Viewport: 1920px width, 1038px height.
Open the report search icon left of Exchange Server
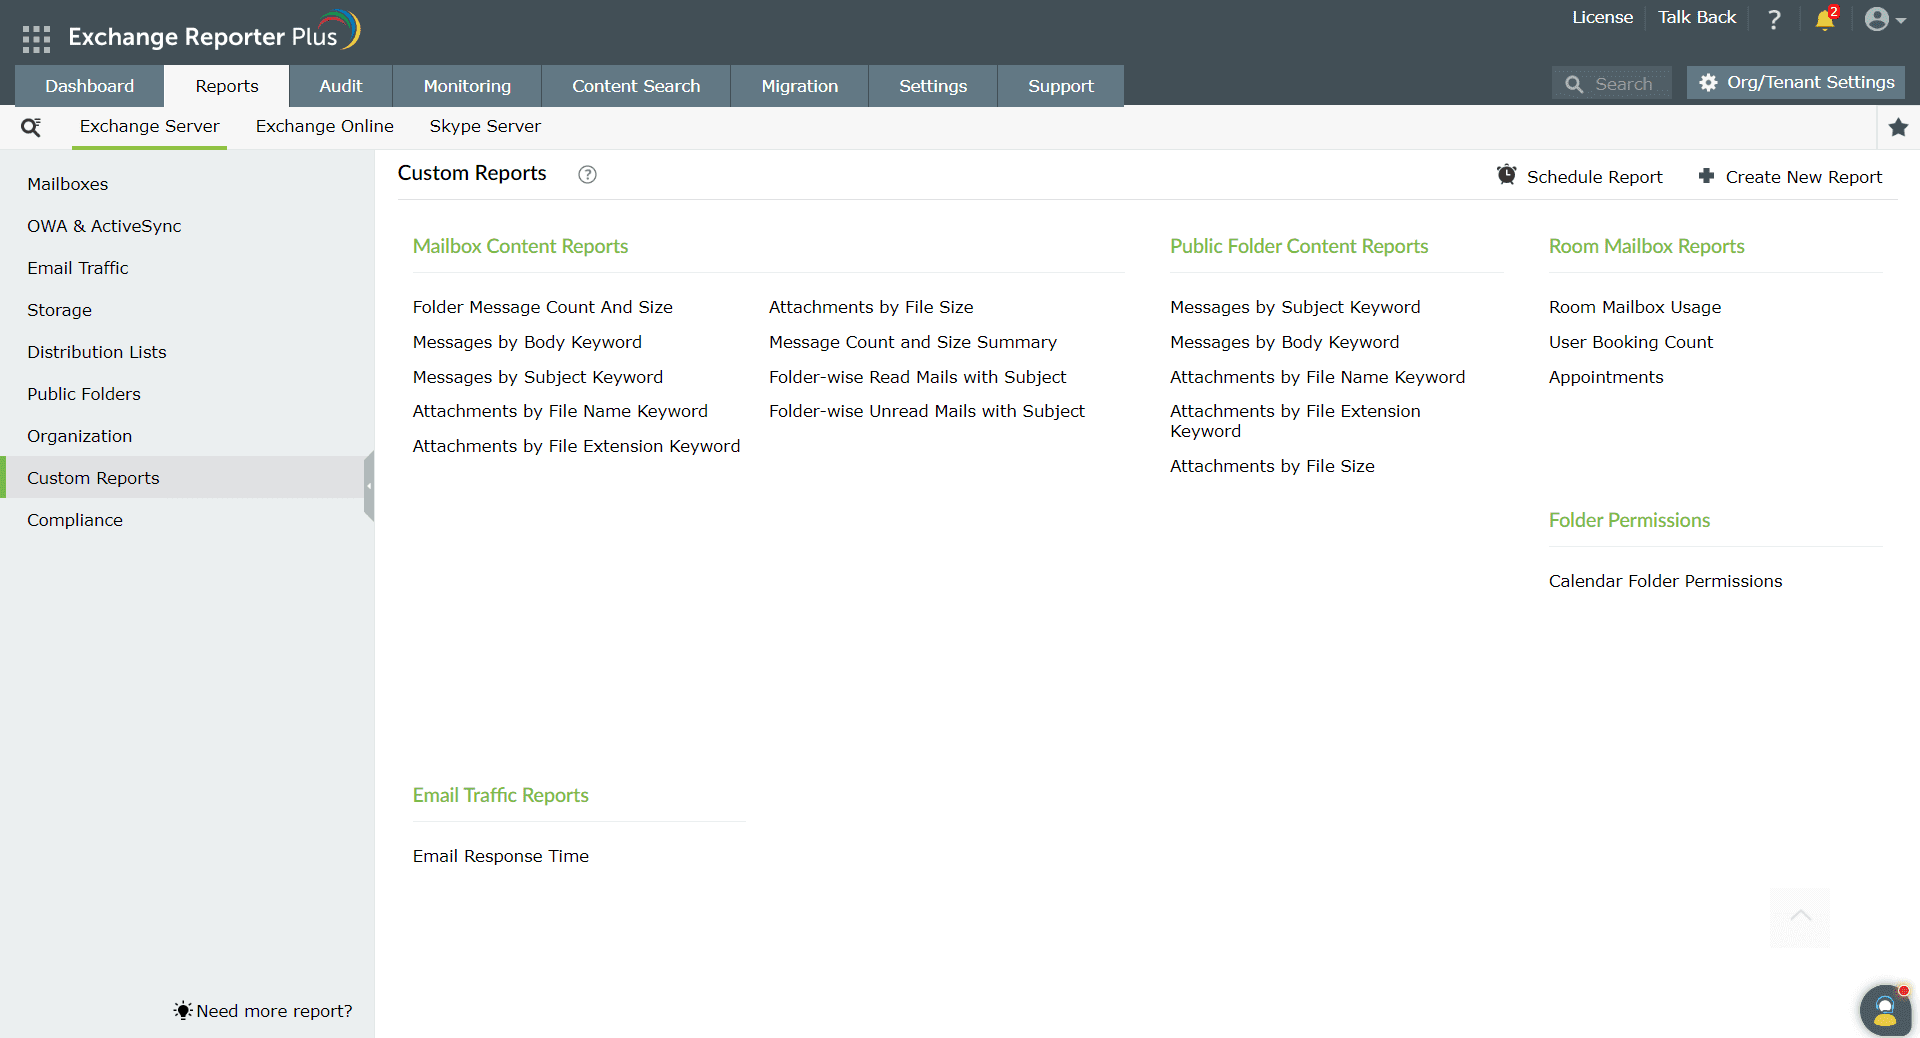pyautogui.click(x=31, y=127)
